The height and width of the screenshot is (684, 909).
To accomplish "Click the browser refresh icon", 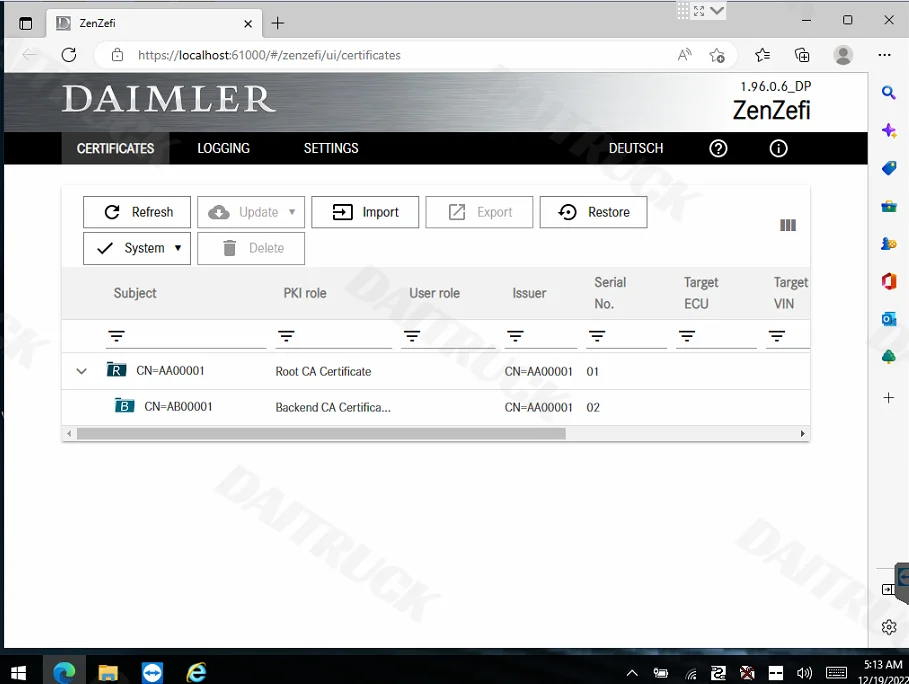I will [69, 55].
